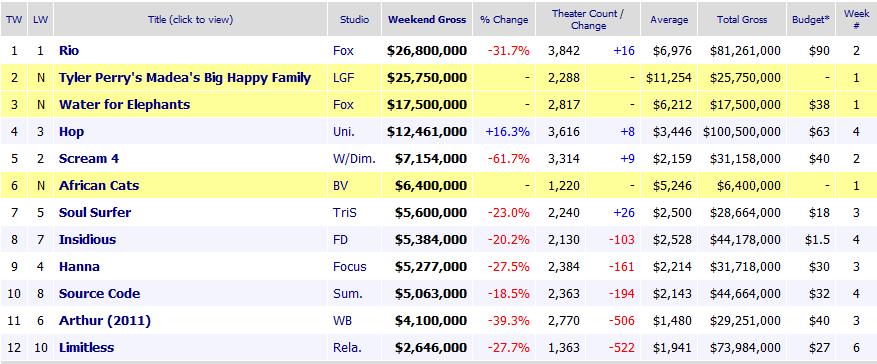
Task: Sort by the Average column header
Action: pyautogui.click(x=669, y=20)
